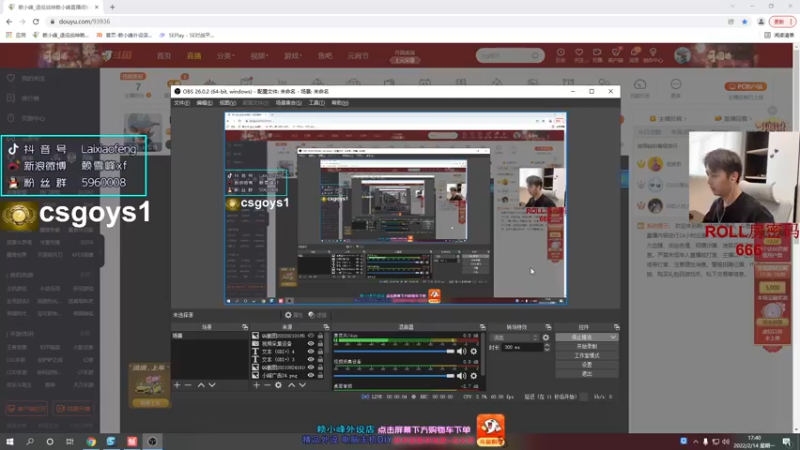The width and height of the screenshot is (800, 450).
Task: Open Windows taskbar search
Action: point(30,441)
